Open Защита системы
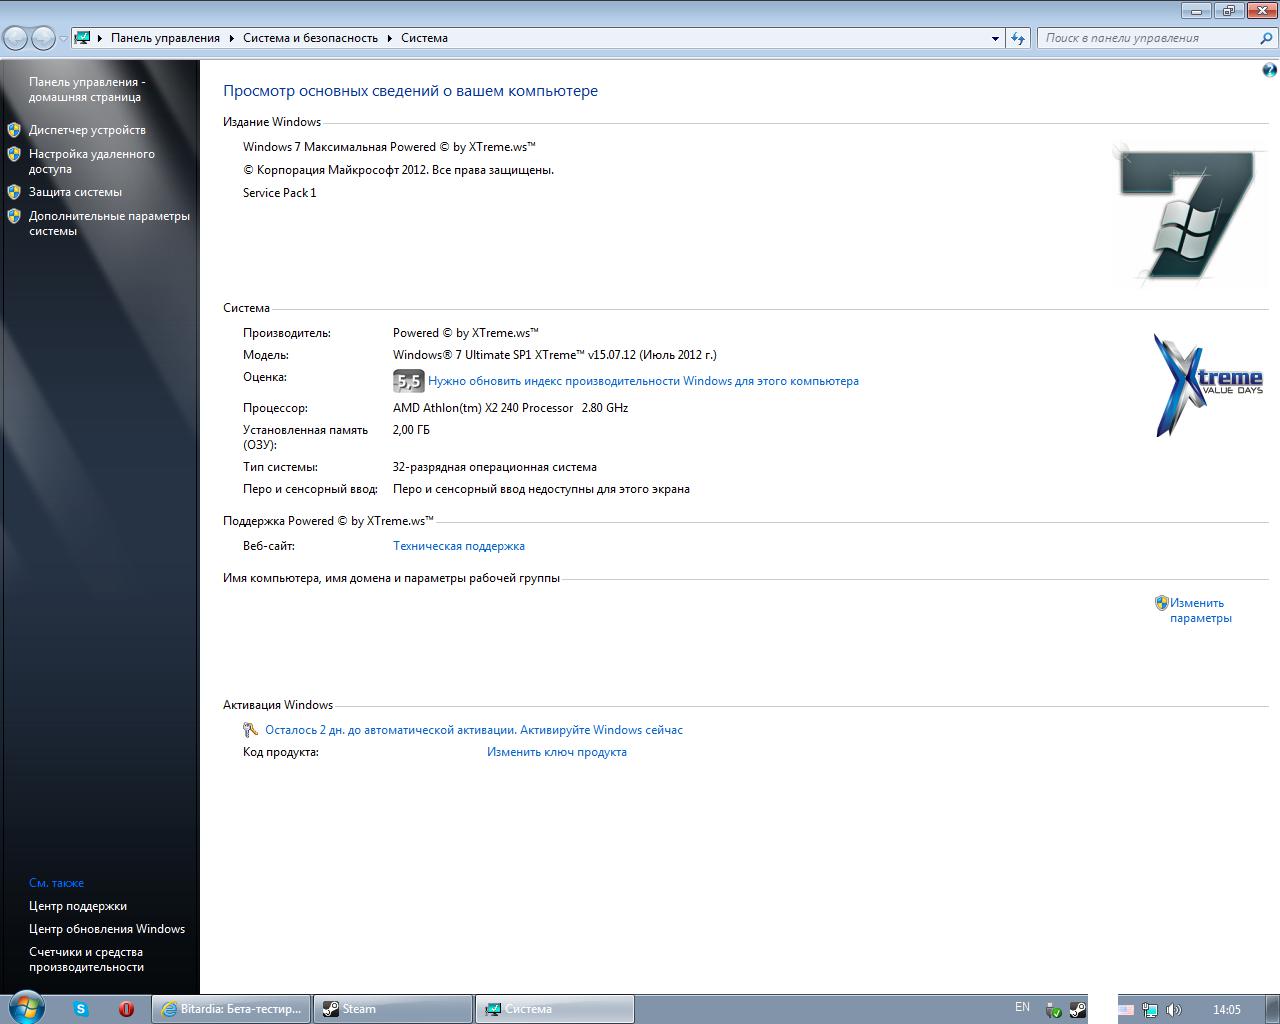Viewport: 1280px width, 1024px height. [75, 192]
